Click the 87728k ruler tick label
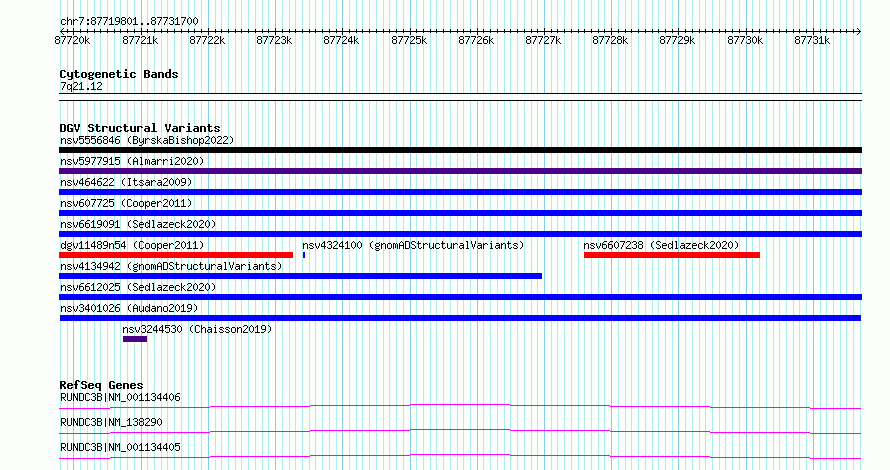890x470 pixels. pos(610,40)
